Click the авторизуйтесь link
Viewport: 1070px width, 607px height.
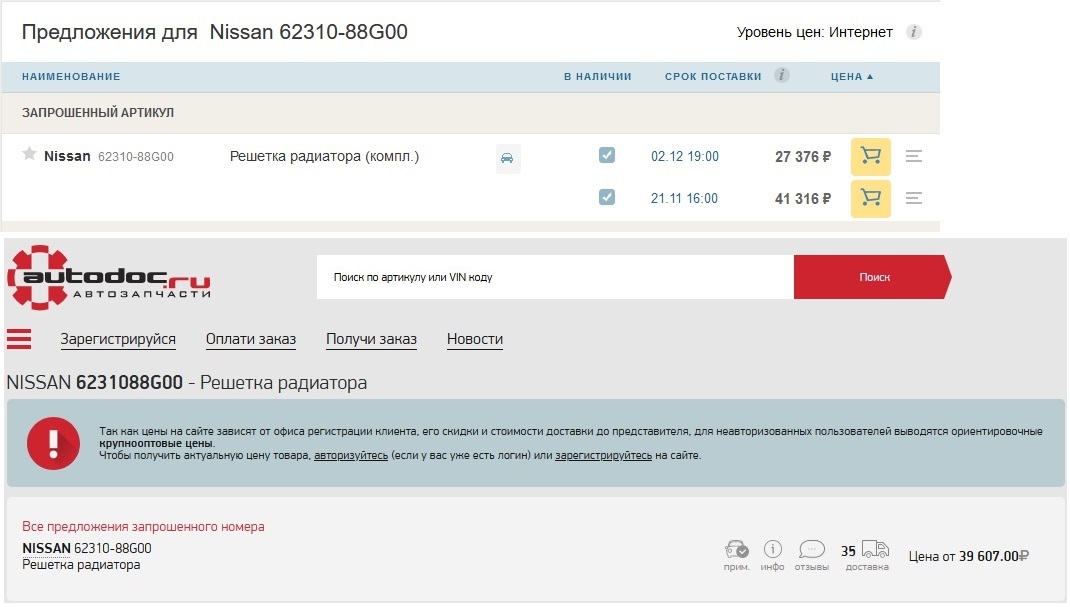pyautogui.click(x=351, y=456)
